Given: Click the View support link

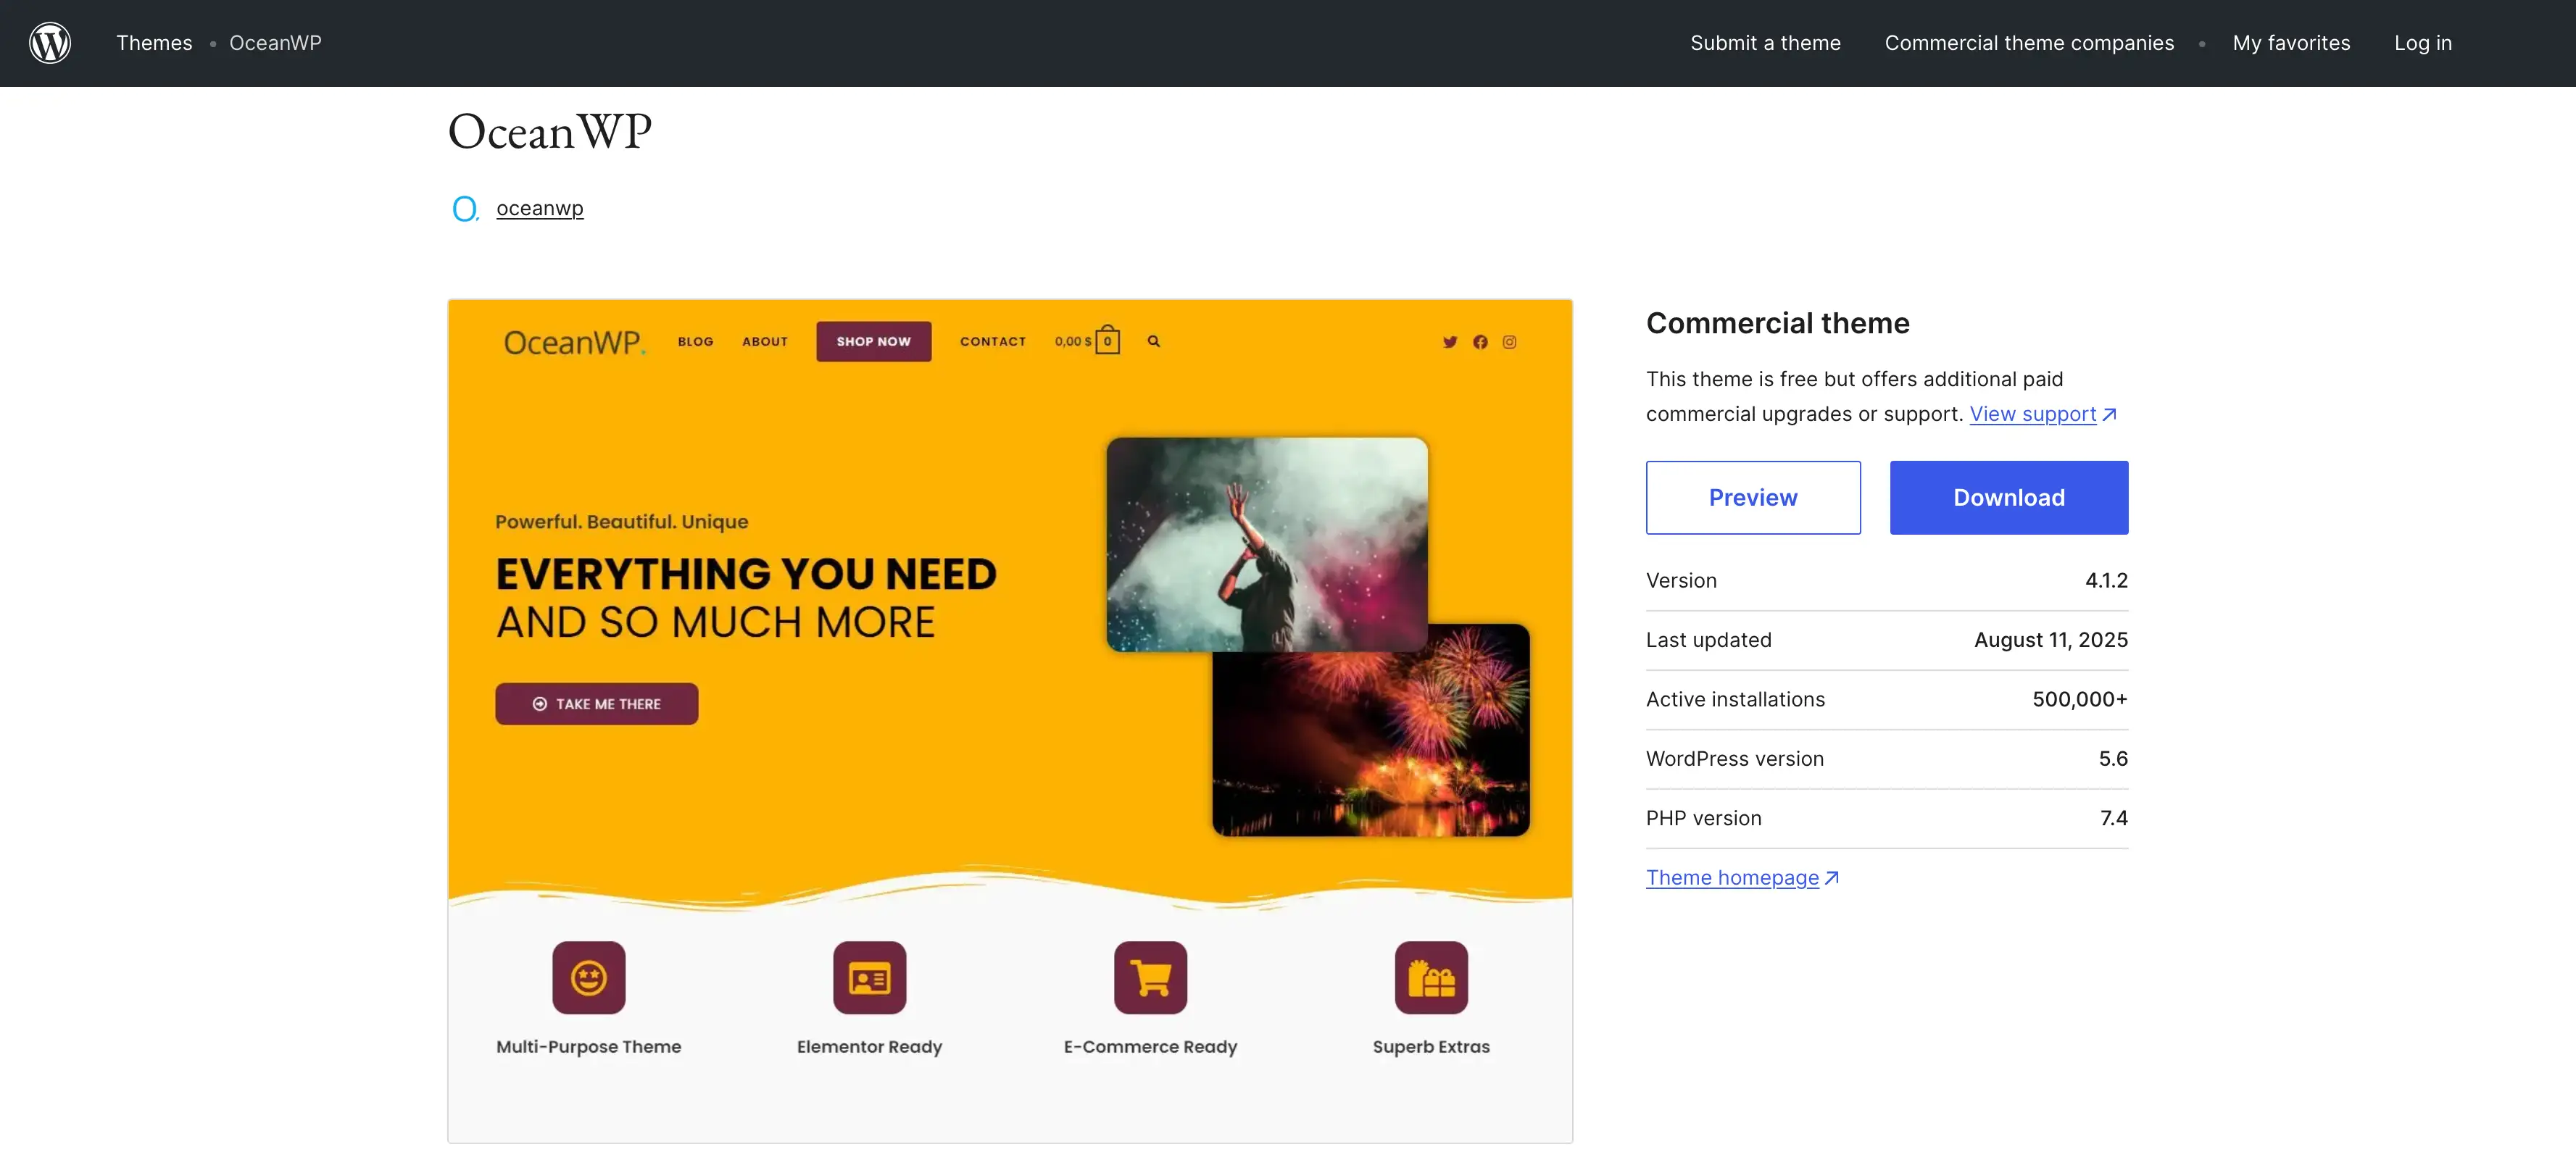Looking at the screenshot, I should point(2042,414).
